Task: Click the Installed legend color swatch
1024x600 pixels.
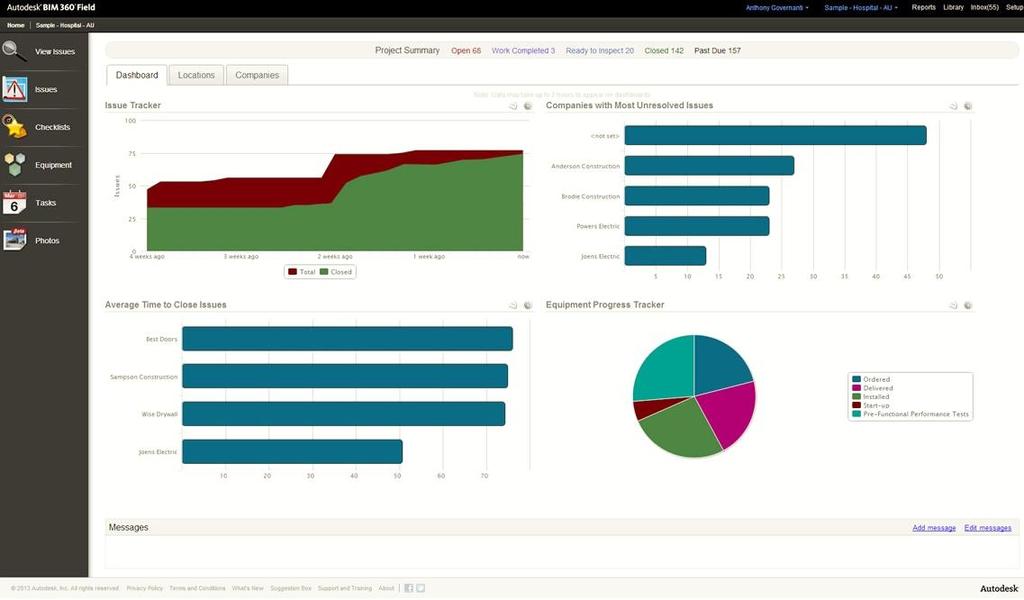Action: click(856, 396)
